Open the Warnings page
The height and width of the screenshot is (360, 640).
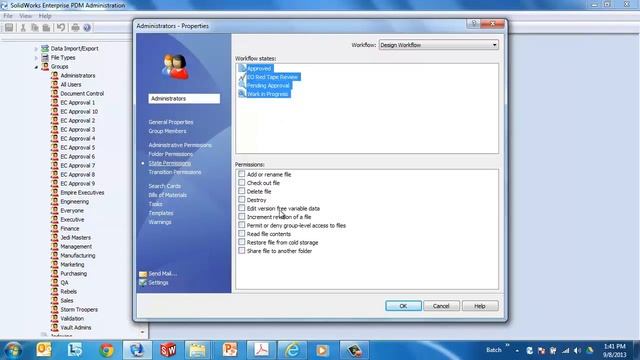click(160, 222)
